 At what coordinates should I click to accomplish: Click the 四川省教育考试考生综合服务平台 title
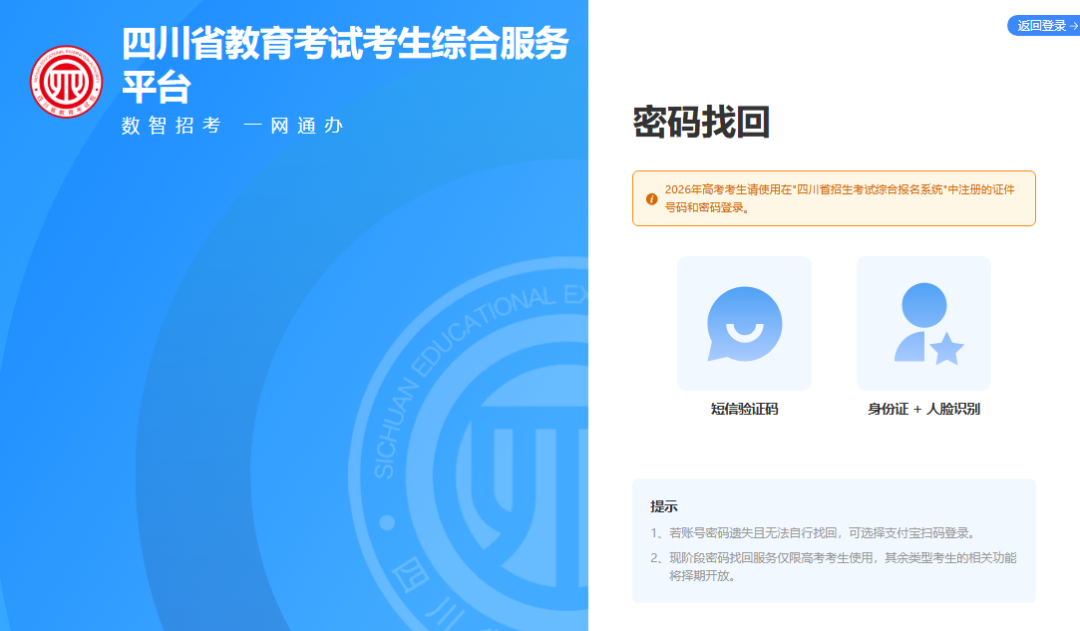tap(345, 64)
